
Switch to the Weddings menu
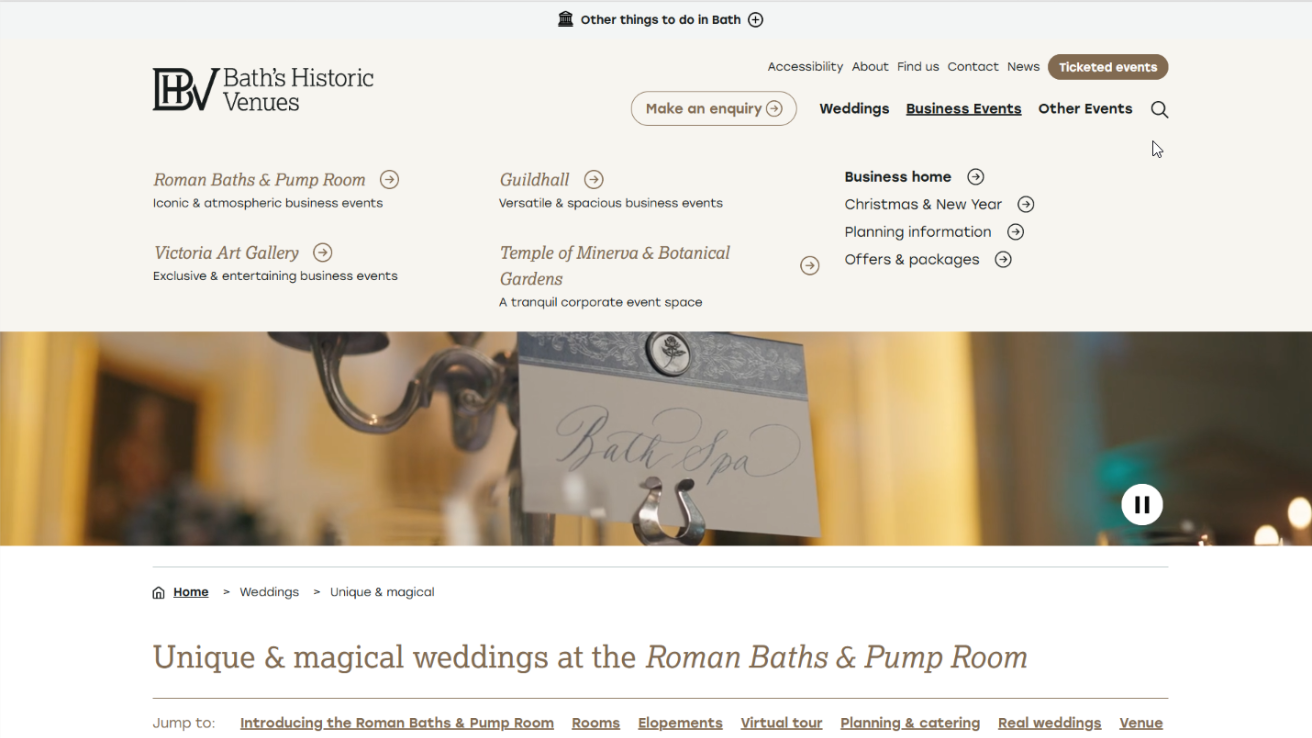[x=854, y=108]
